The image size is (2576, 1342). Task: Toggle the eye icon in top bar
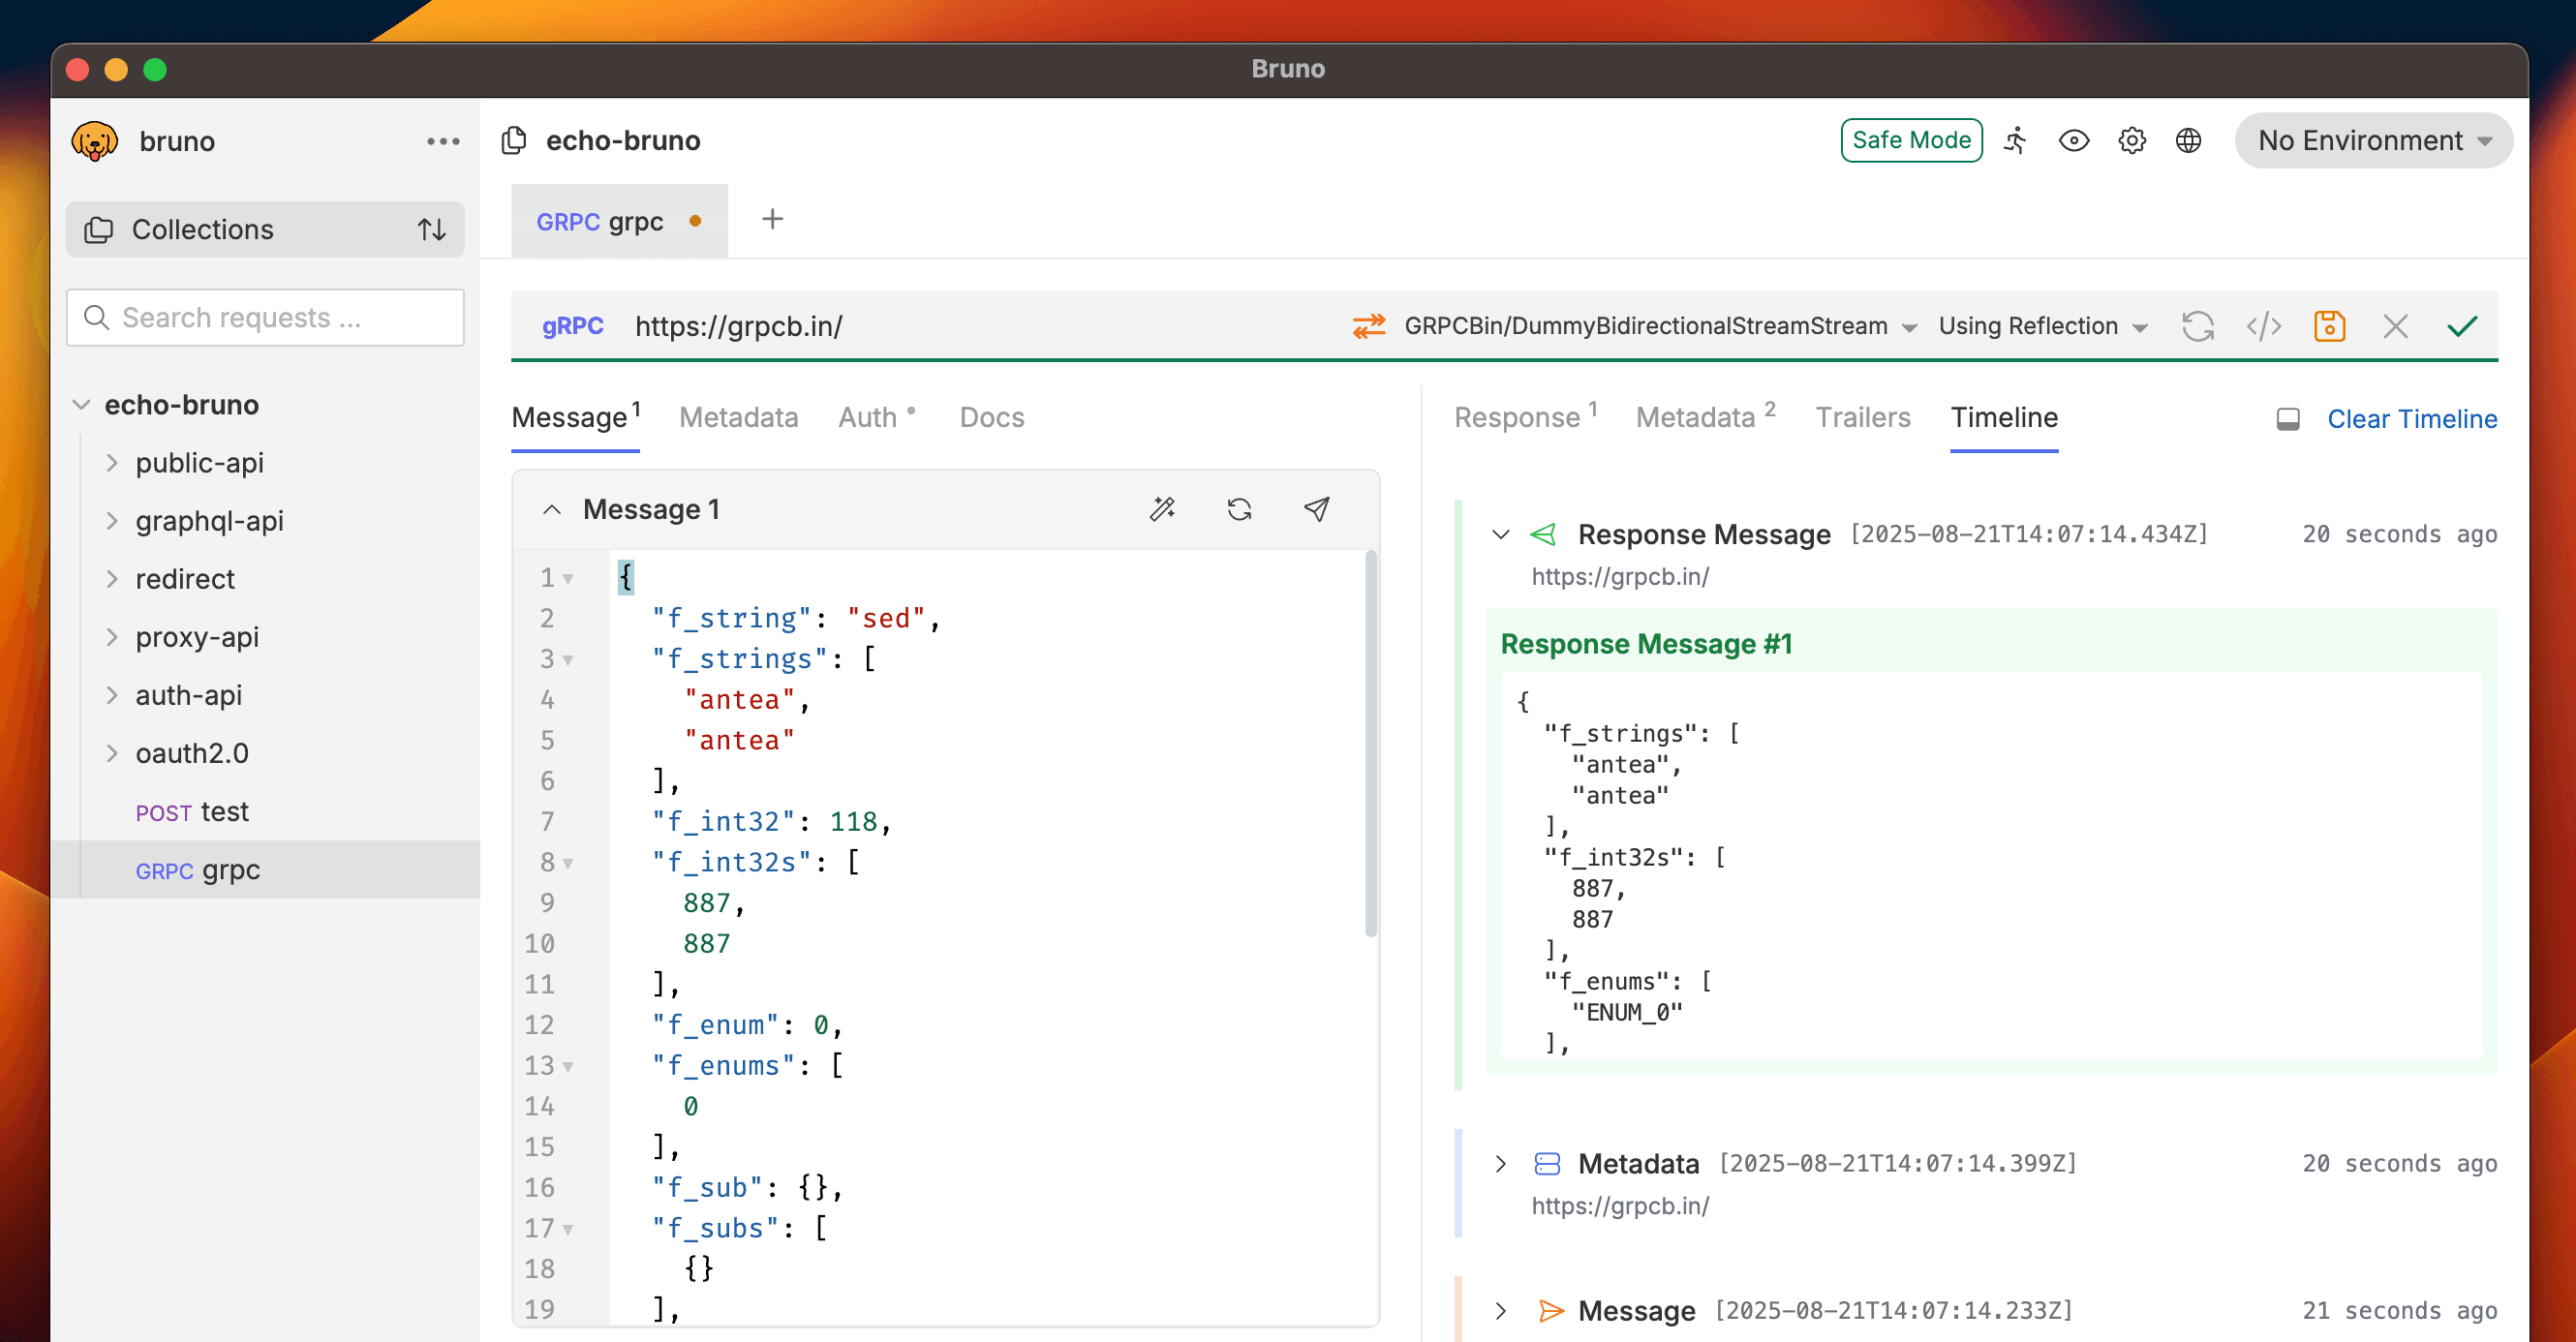pyautogui.click(x=2073, y=140)
